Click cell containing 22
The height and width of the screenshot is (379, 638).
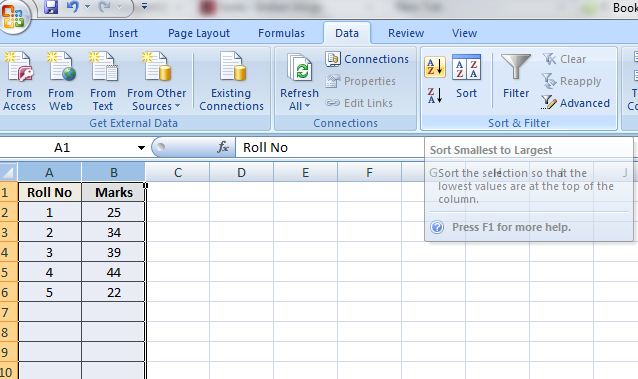point(114,292)
